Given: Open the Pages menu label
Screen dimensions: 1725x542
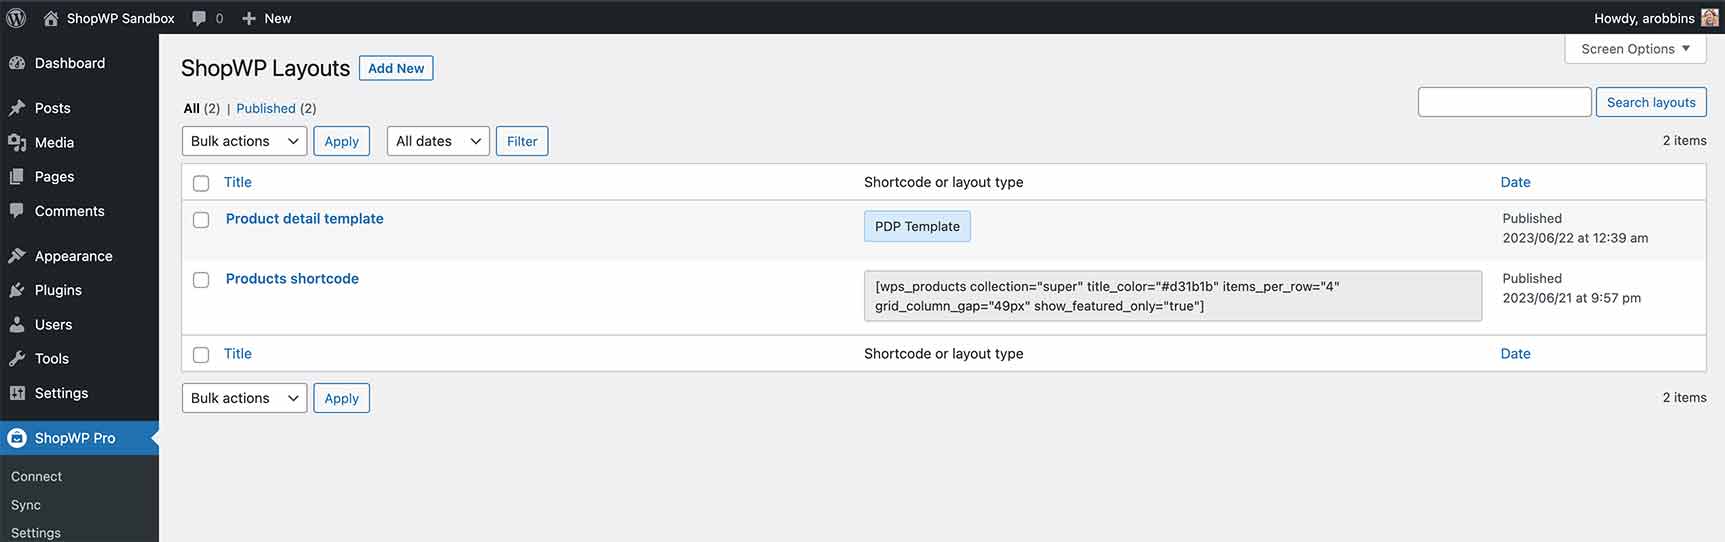Looking at the screenshot, I should pos(54,176).
